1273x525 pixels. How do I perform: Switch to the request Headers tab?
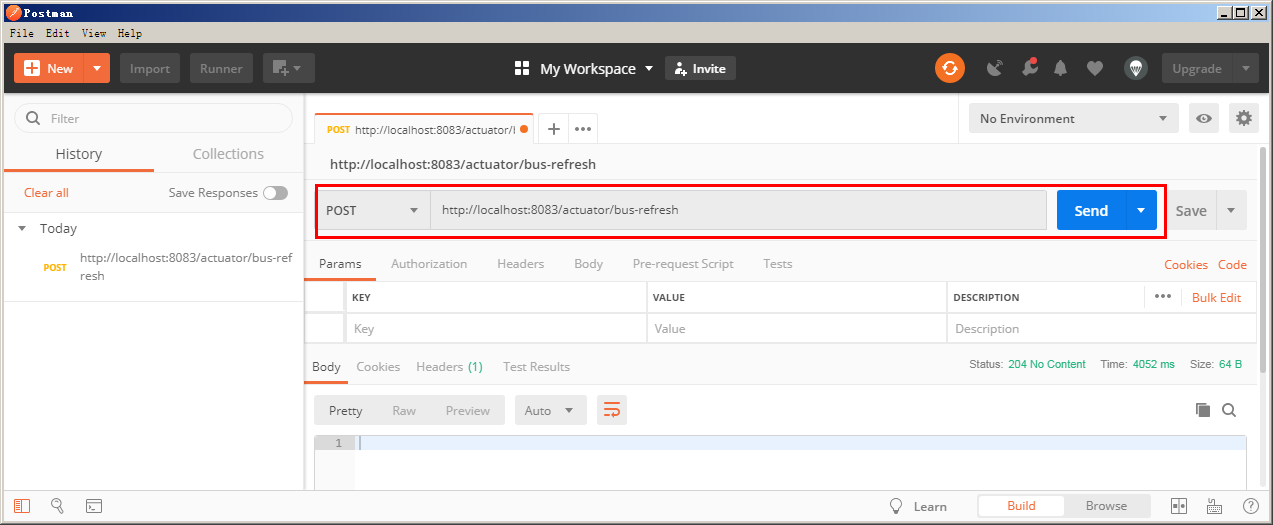point(520,264)
